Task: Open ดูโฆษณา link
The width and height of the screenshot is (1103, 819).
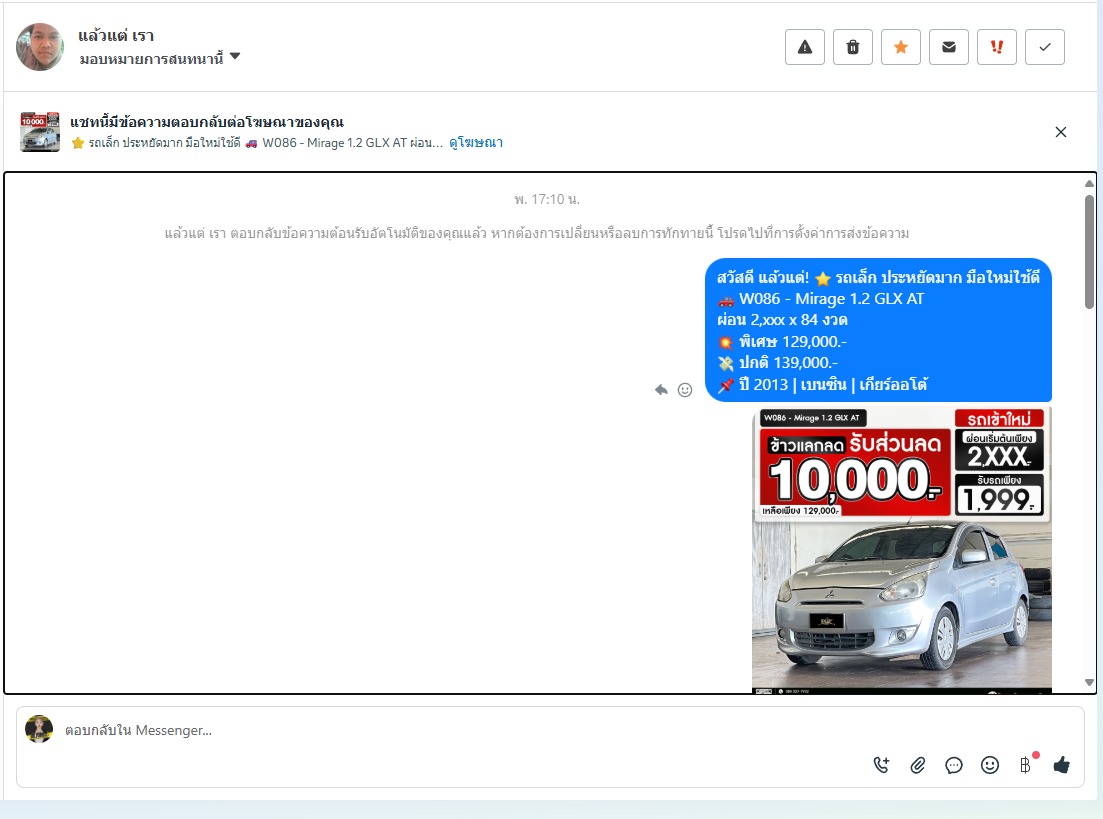Action: pyautogui.click(x=476, y=143)
